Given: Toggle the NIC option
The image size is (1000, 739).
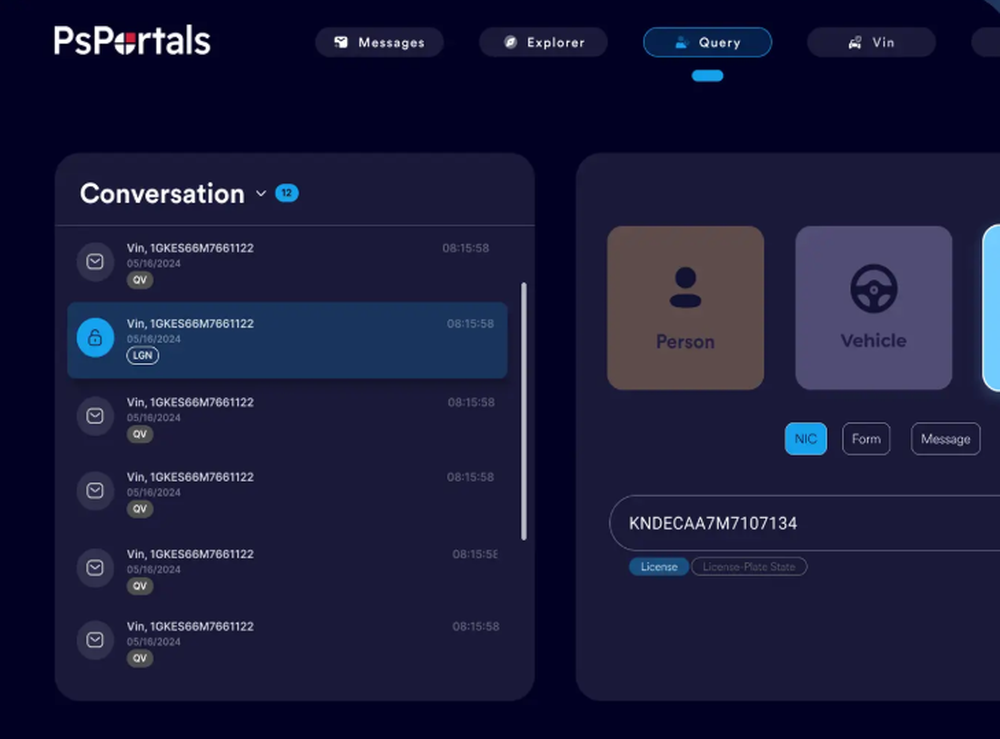Looking at the screenshot, I should tap(806, 438).
